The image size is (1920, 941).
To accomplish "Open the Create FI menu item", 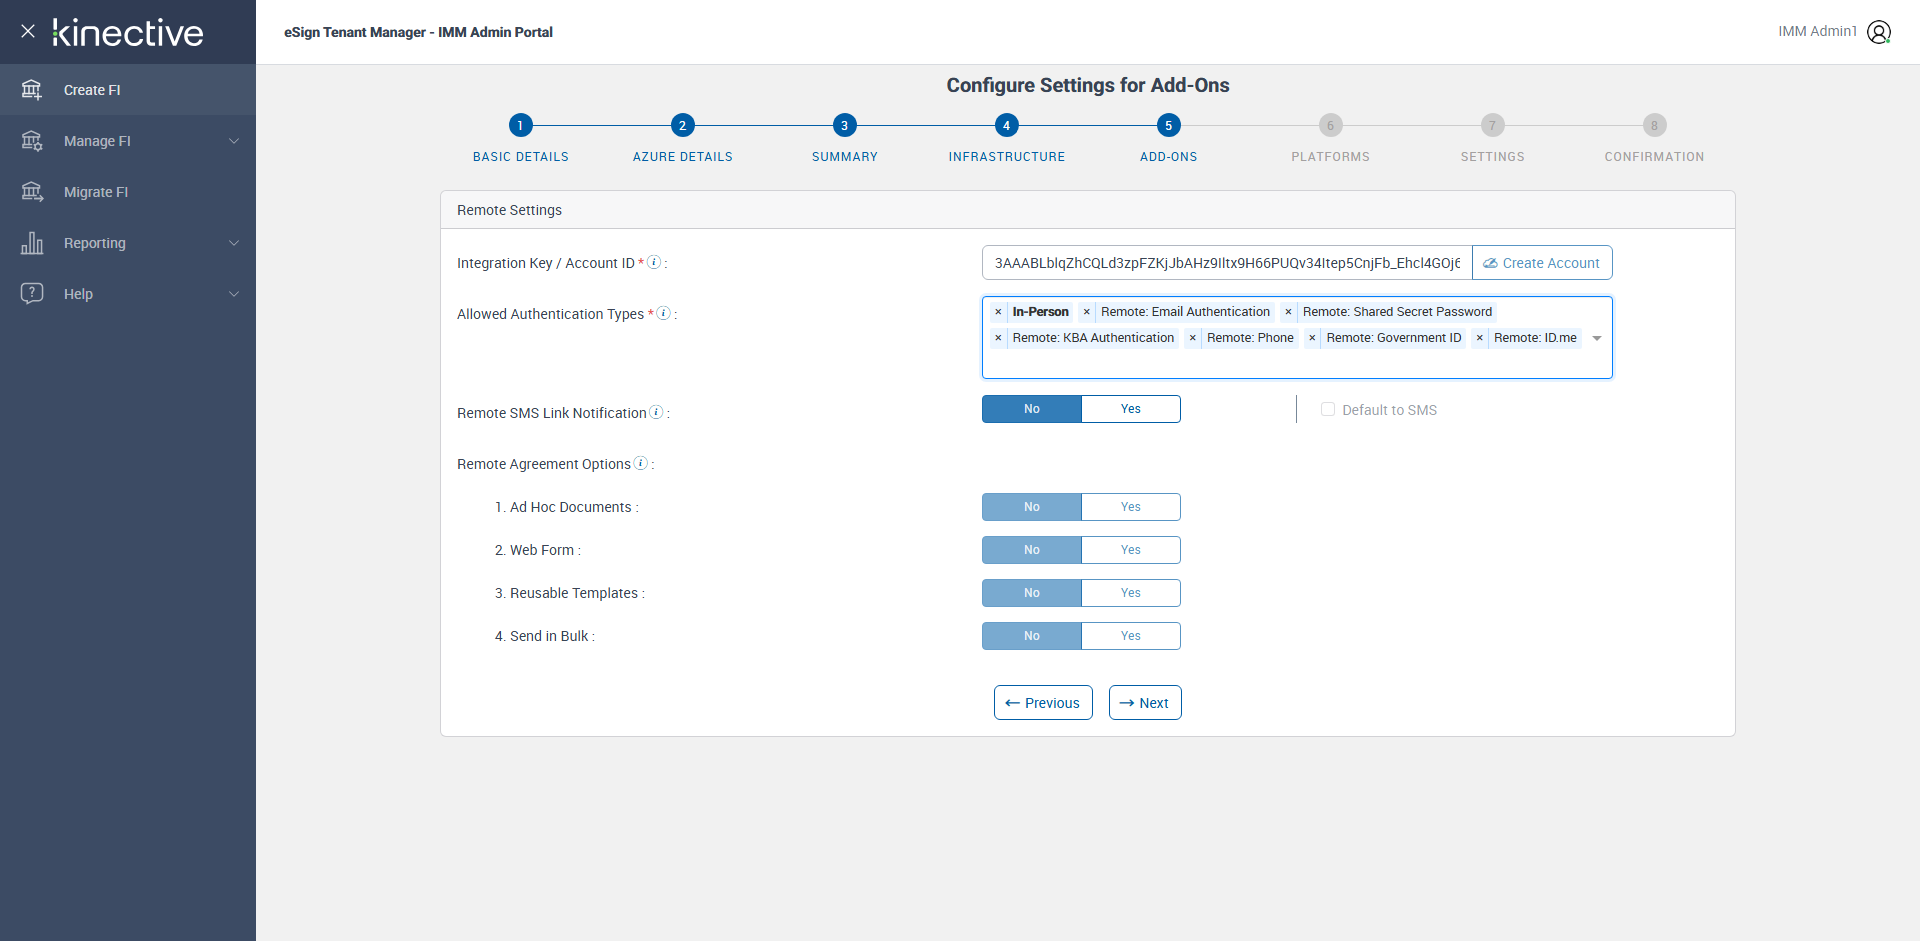I will click(x=128, y=90).
